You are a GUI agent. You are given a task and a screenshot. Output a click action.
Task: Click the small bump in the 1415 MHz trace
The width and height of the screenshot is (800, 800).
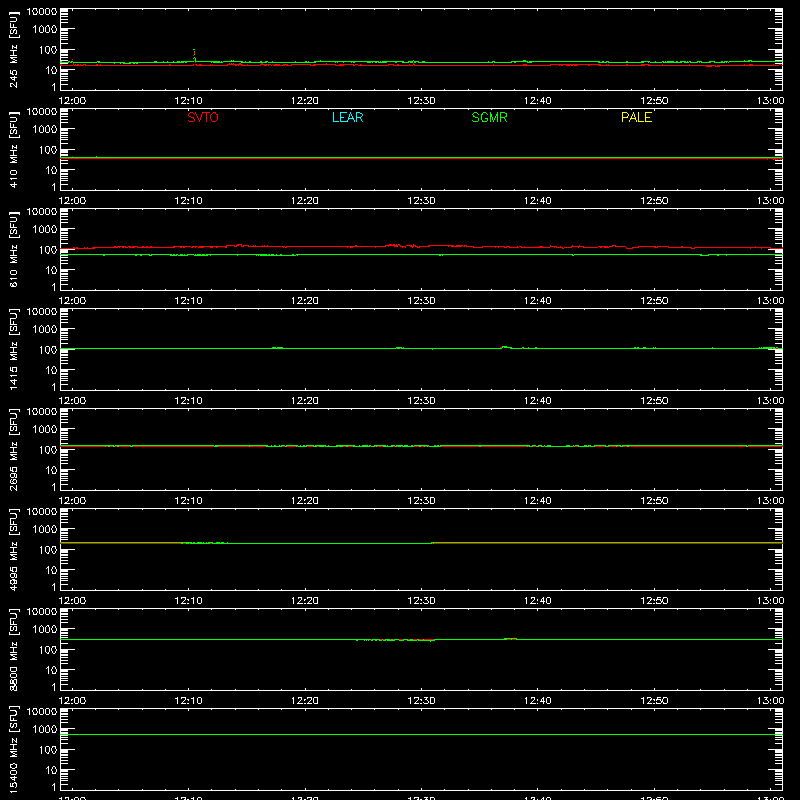(x=505, y=347)
